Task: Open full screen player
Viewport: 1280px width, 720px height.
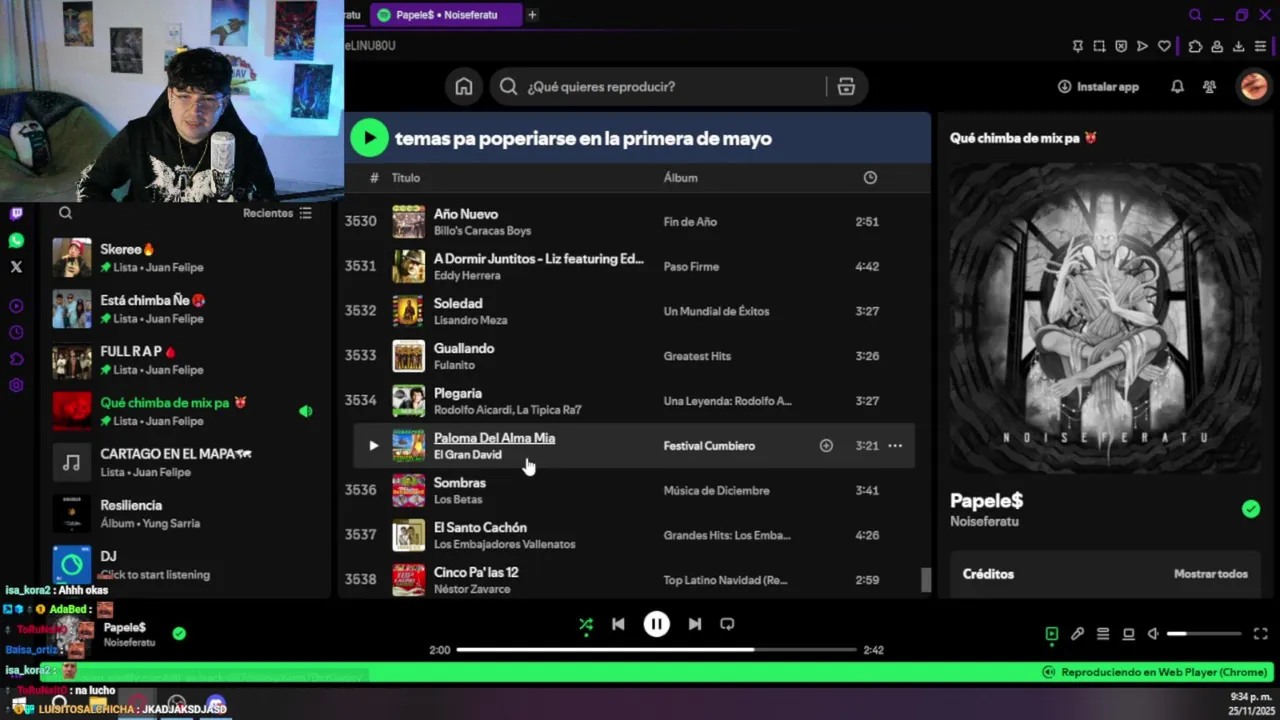Action: [x=1260, y=634]
